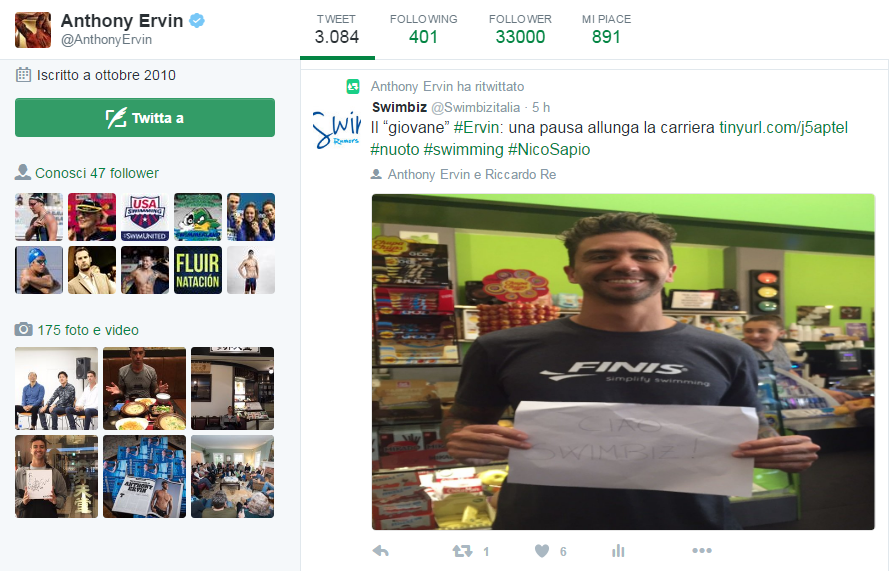Select the TWEET 3.084 tab
This screenshot has height=571, width=889.
[337, 29]
